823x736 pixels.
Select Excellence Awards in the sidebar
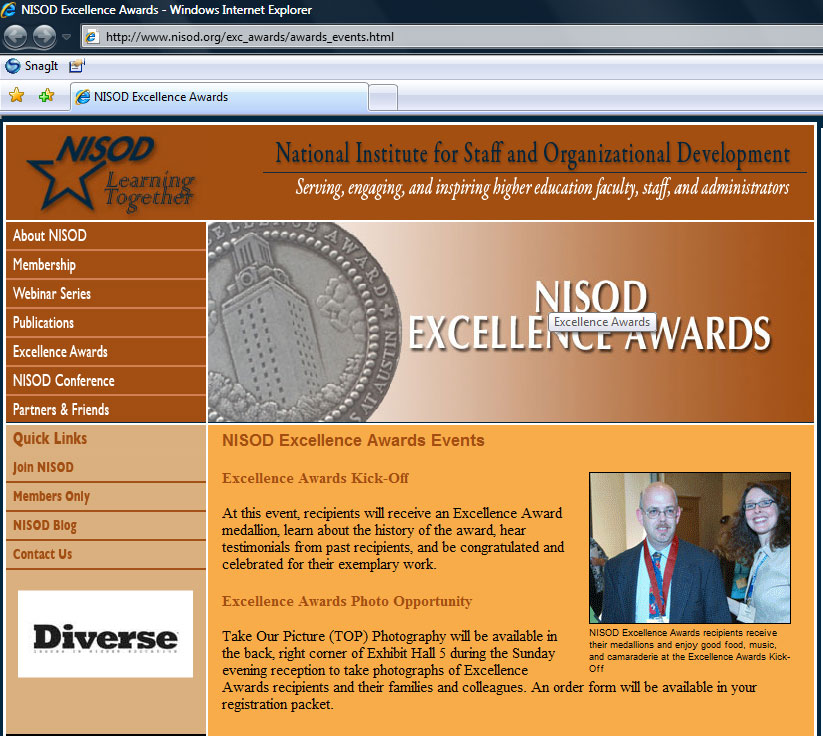[x=106, y=351]
